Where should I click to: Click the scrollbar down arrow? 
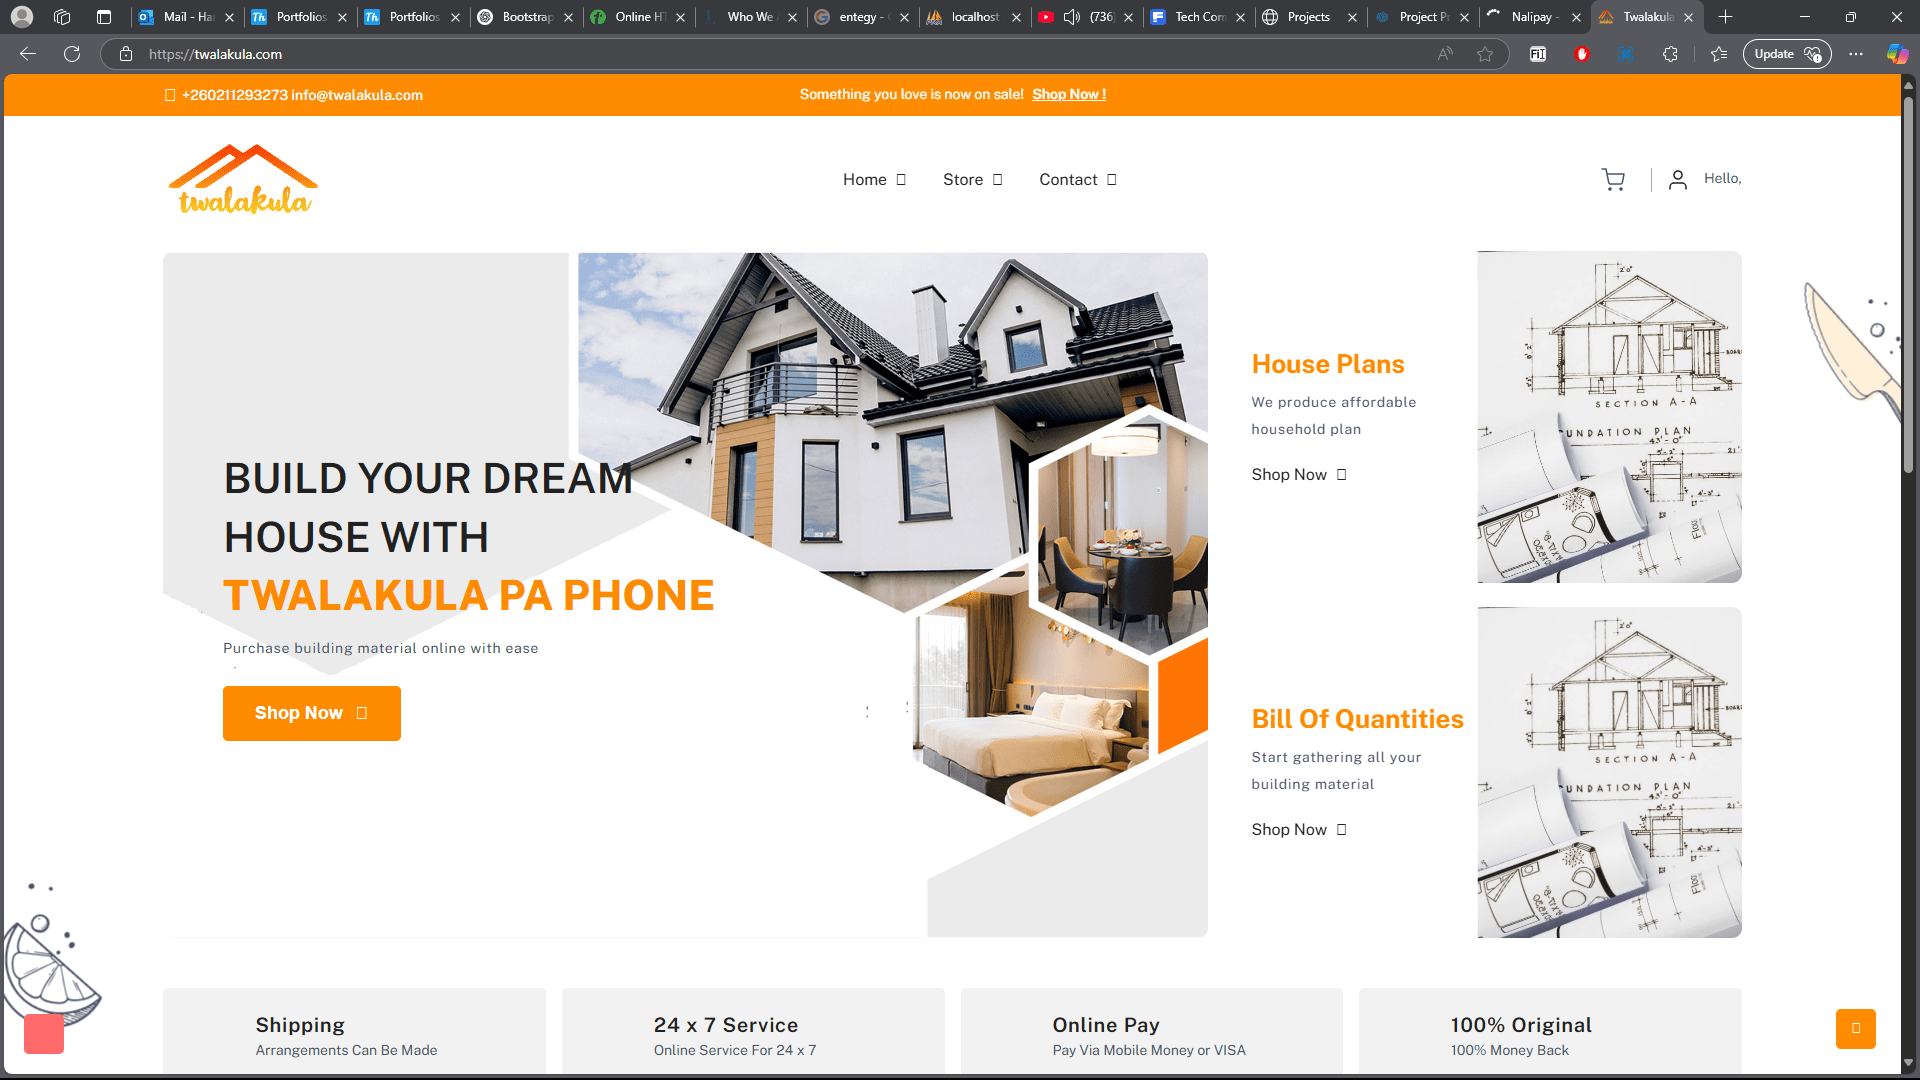[x=1908, y=1063]
